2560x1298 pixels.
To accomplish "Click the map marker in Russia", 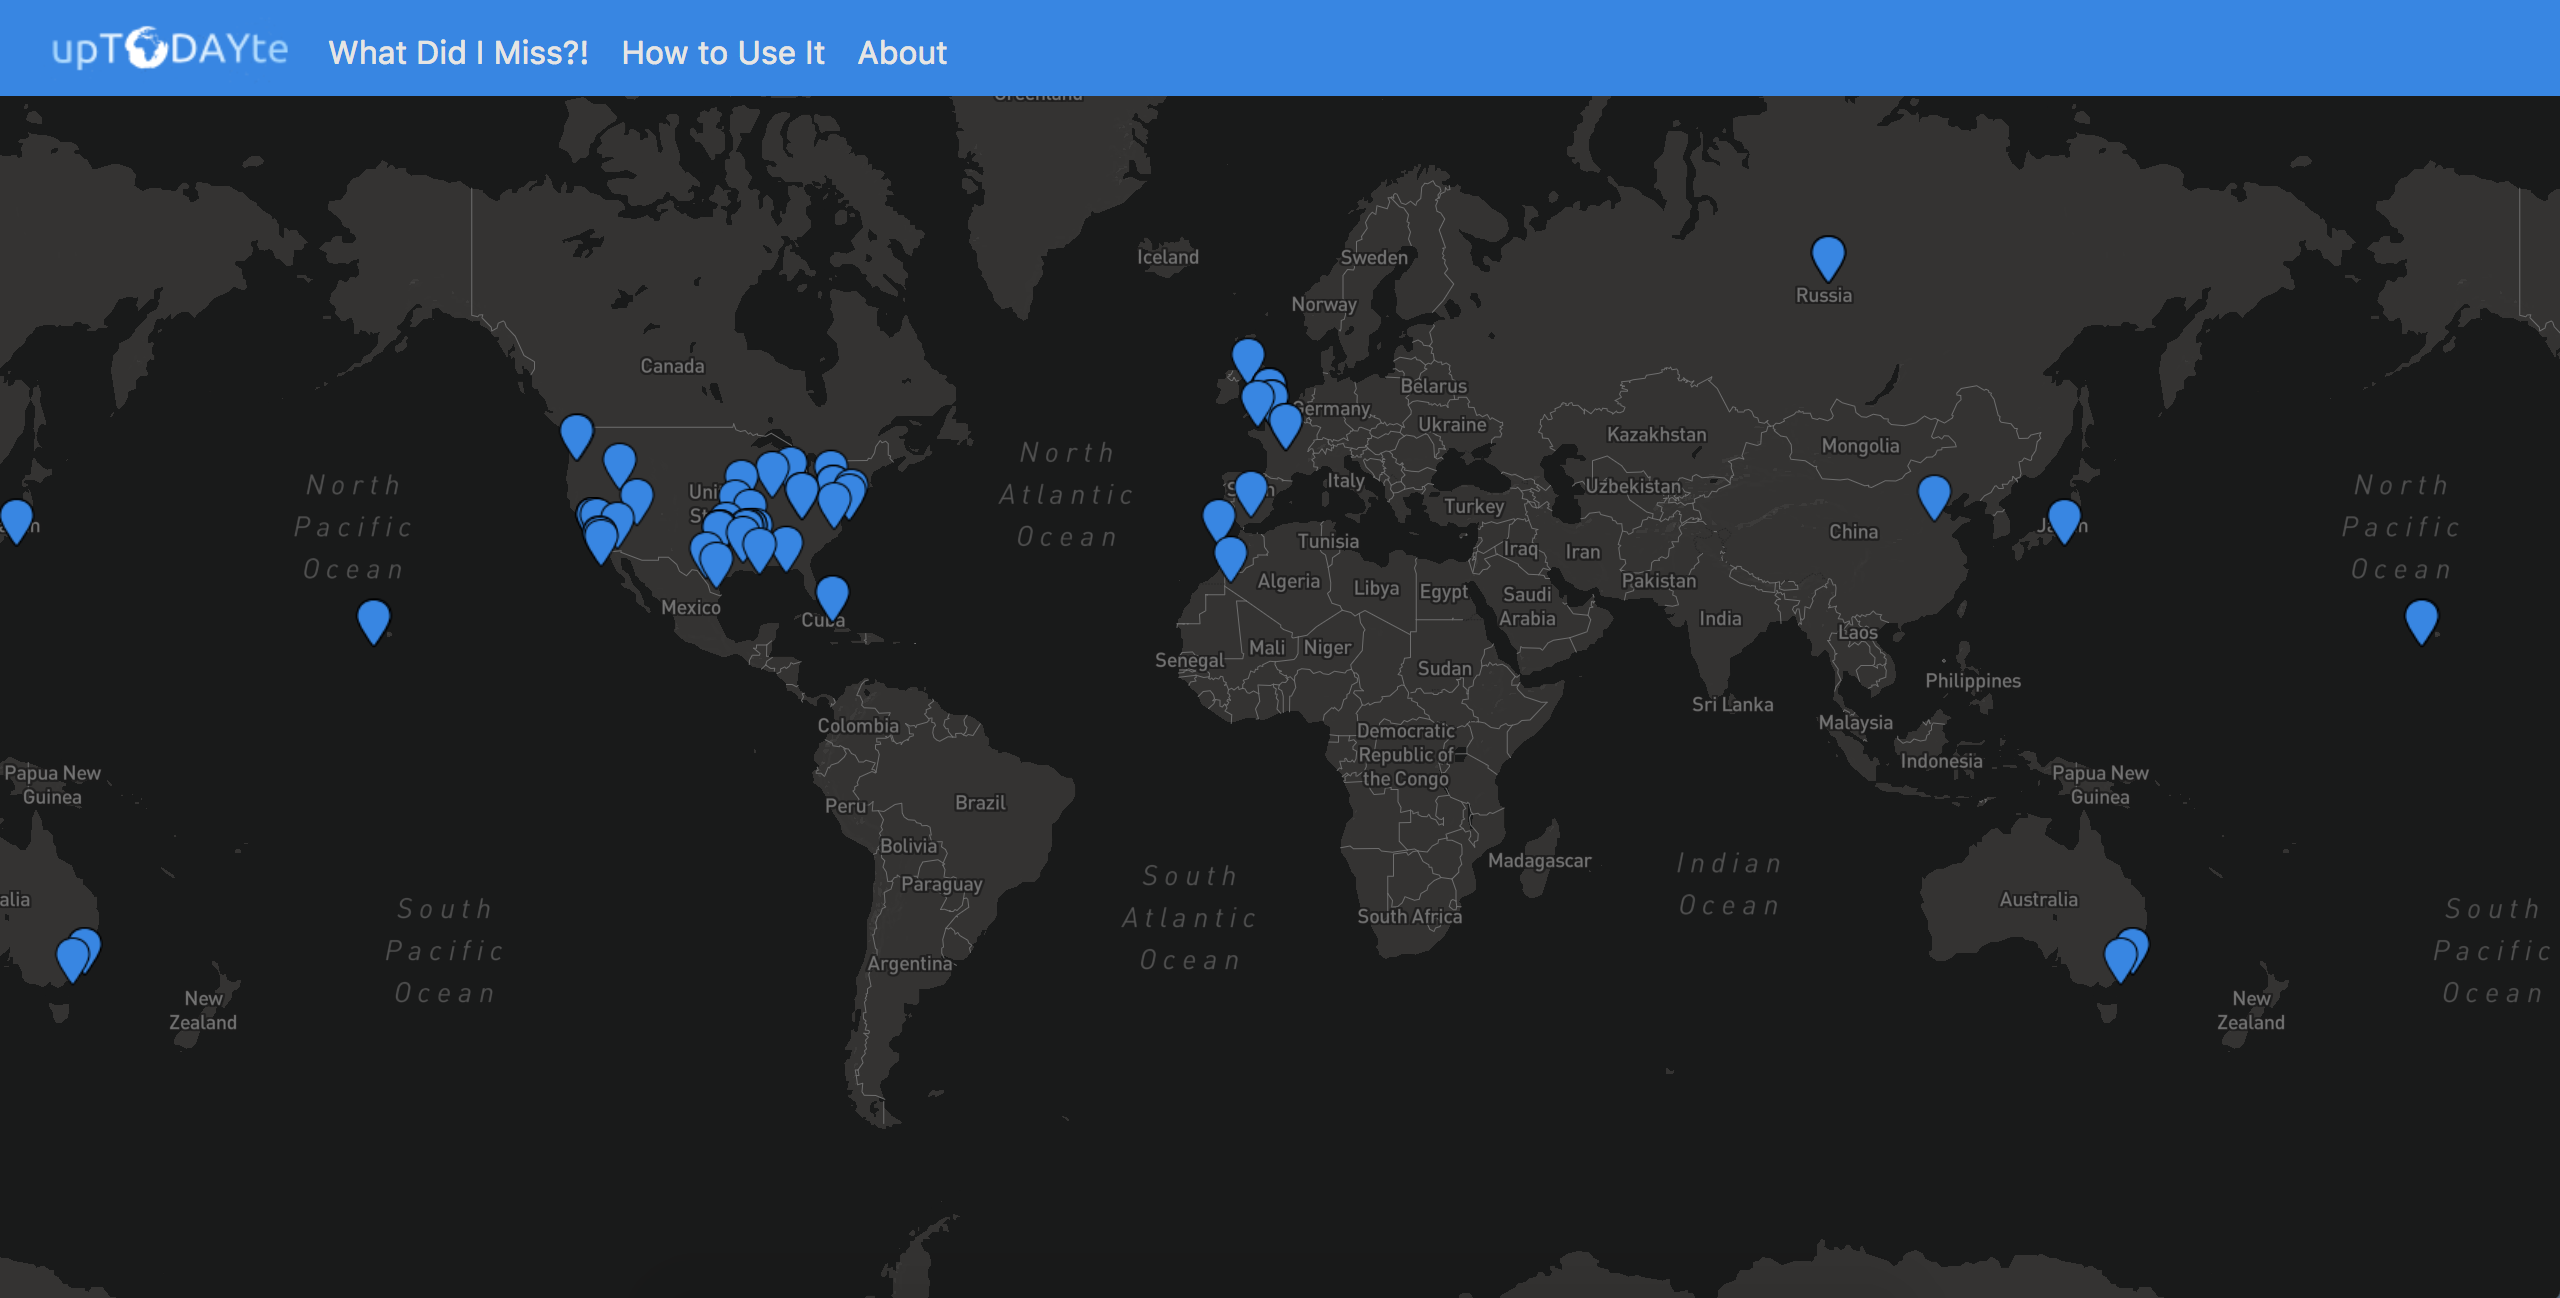I will [1827, 255].
